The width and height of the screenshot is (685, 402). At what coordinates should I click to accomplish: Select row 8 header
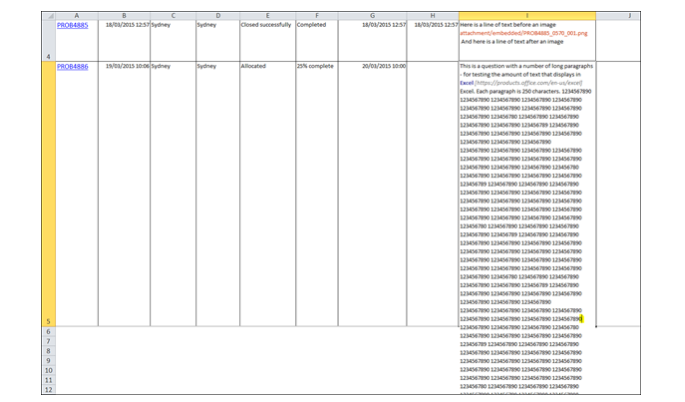click(x=49, y=351)
